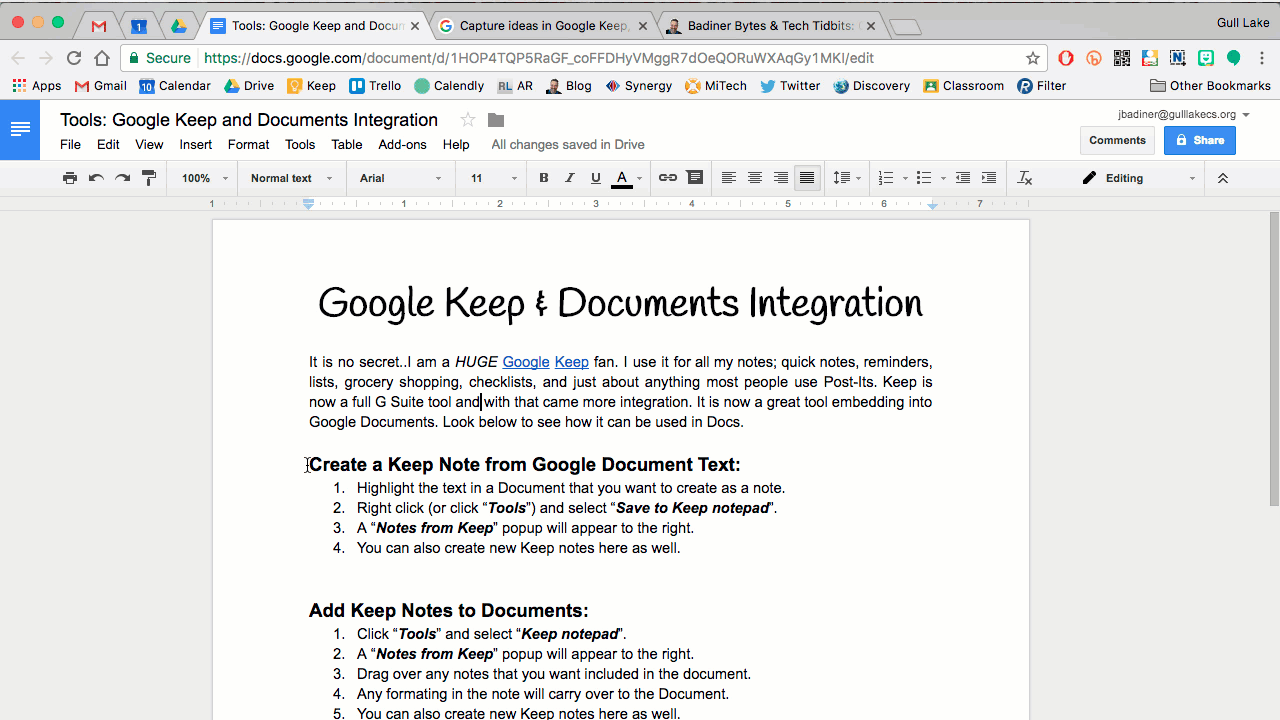1280x720 pixels.
Task: Open the File menu
Action: pyautogui.click(x=70, y=145)
